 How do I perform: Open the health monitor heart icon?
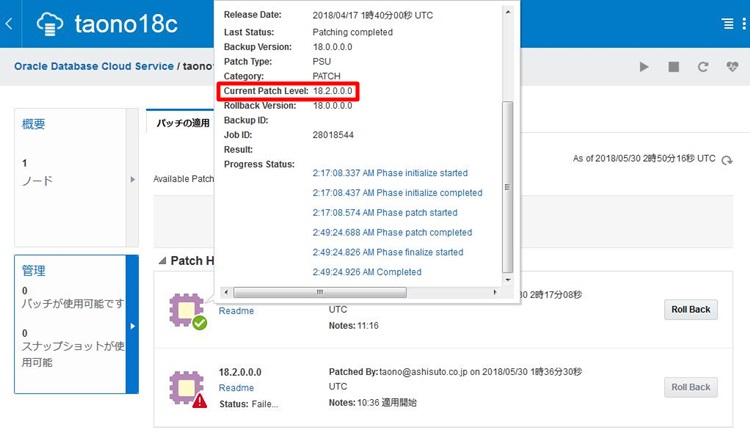click(732, 67)
